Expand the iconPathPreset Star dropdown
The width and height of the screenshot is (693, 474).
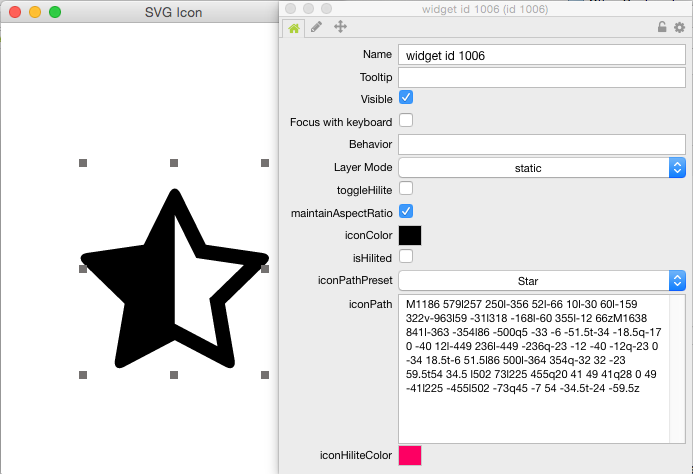point(541,281)
